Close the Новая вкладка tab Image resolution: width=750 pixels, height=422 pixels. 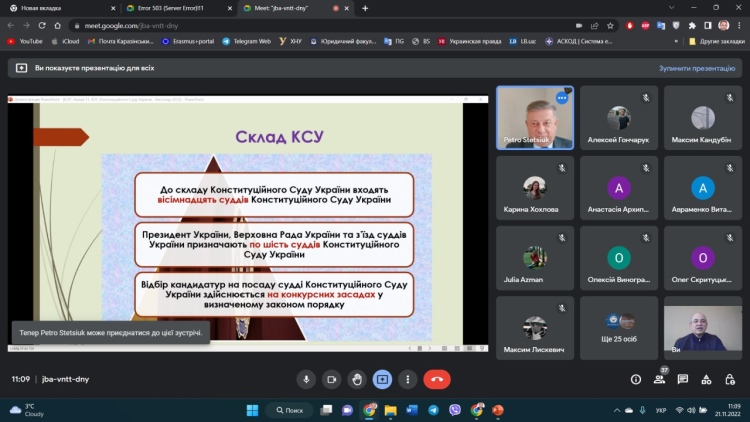pos(113,8)
